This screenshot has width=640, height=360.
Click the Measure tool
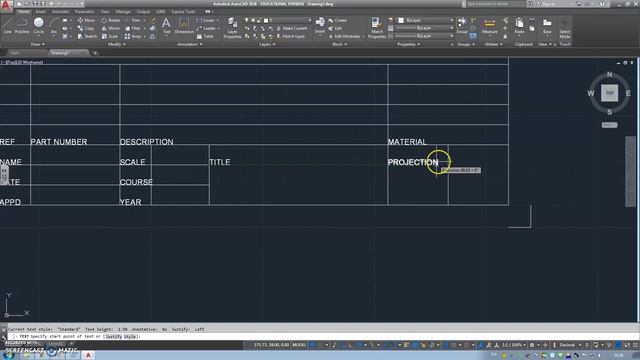(x=489, y=25)
